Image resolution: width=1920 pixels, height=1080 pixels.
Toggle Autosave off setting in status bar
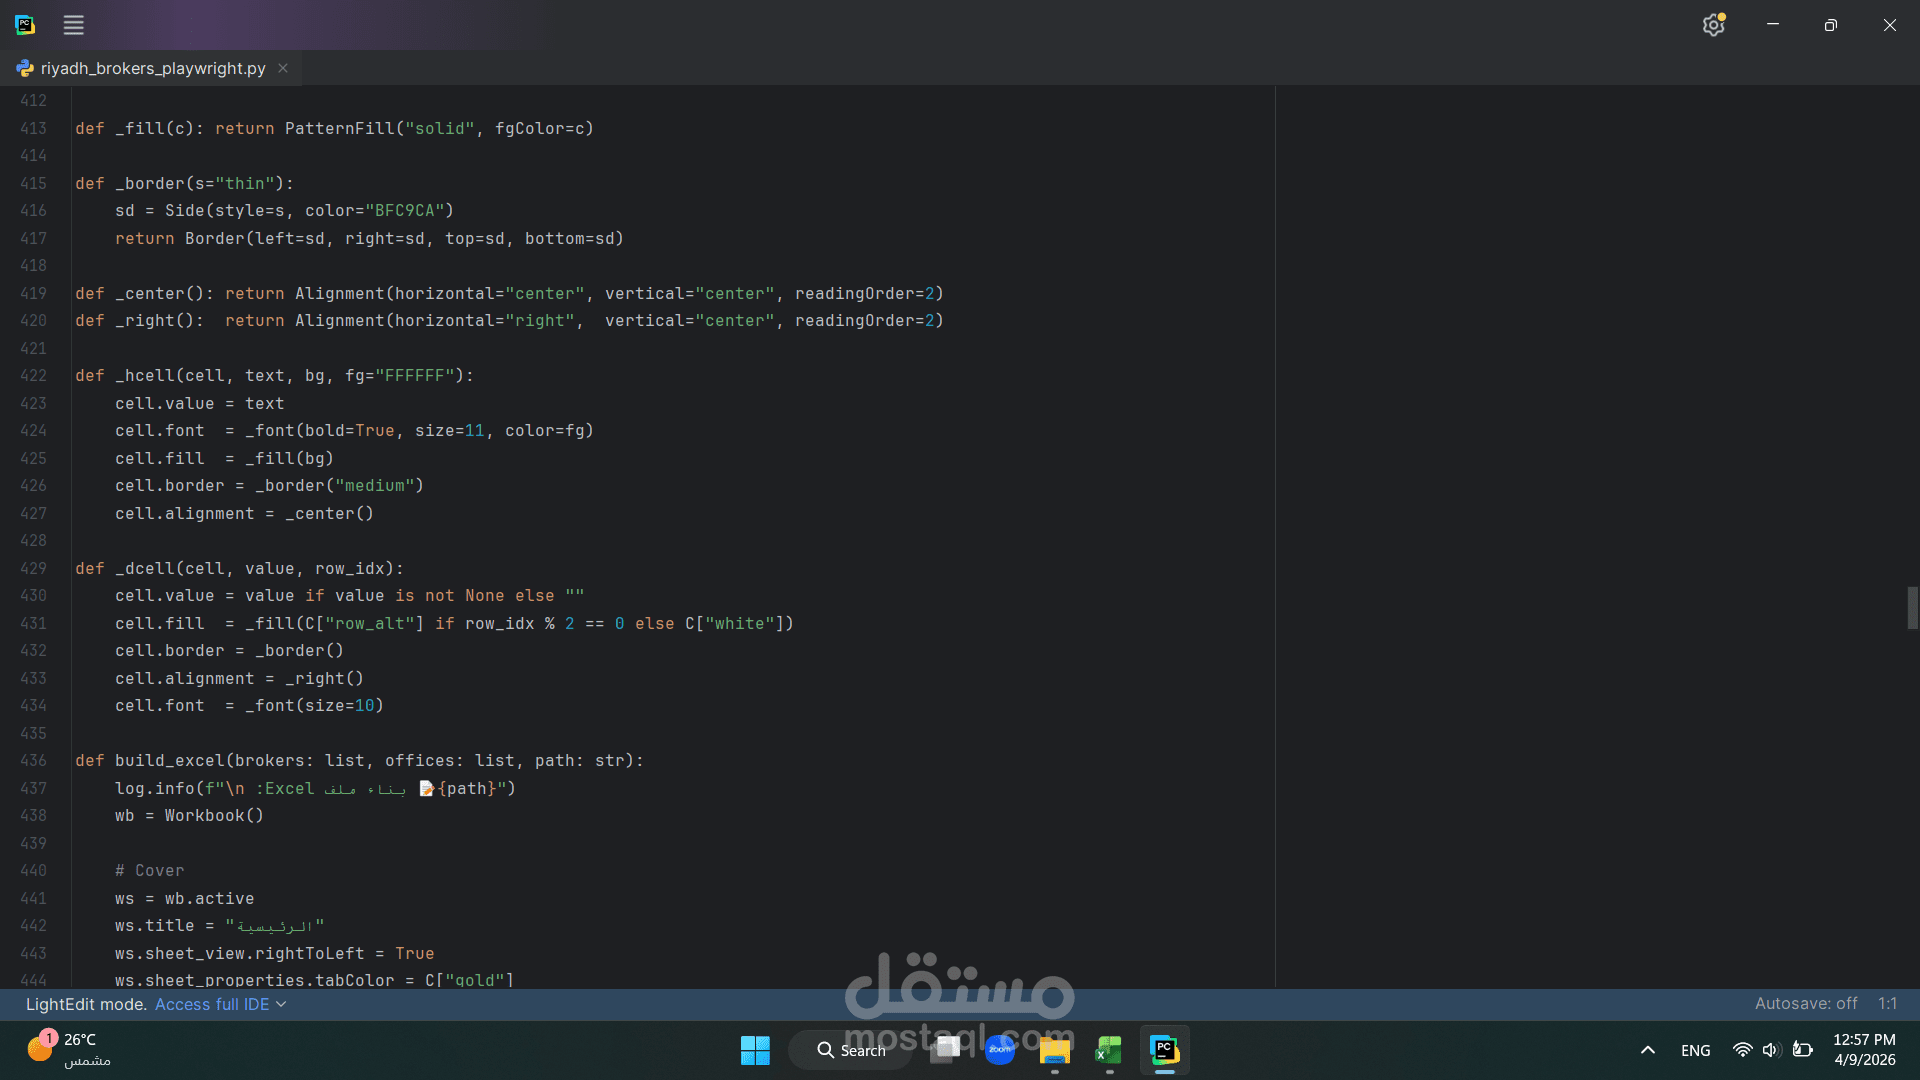coord(1805,1003)
